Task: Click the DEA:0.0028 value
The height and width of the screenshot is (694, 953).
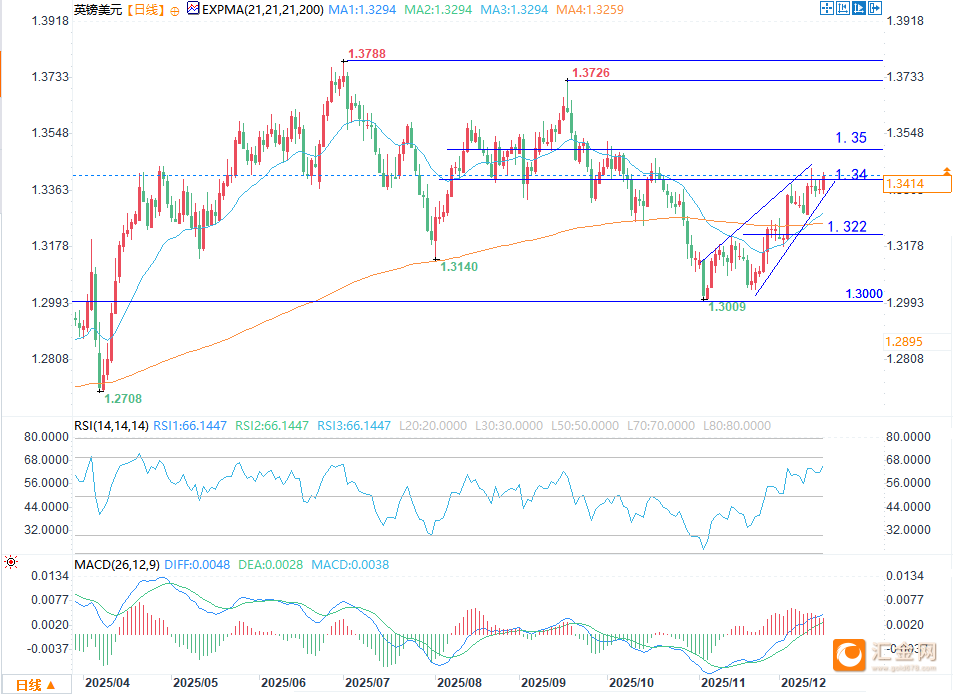Action: pos(270,565)
